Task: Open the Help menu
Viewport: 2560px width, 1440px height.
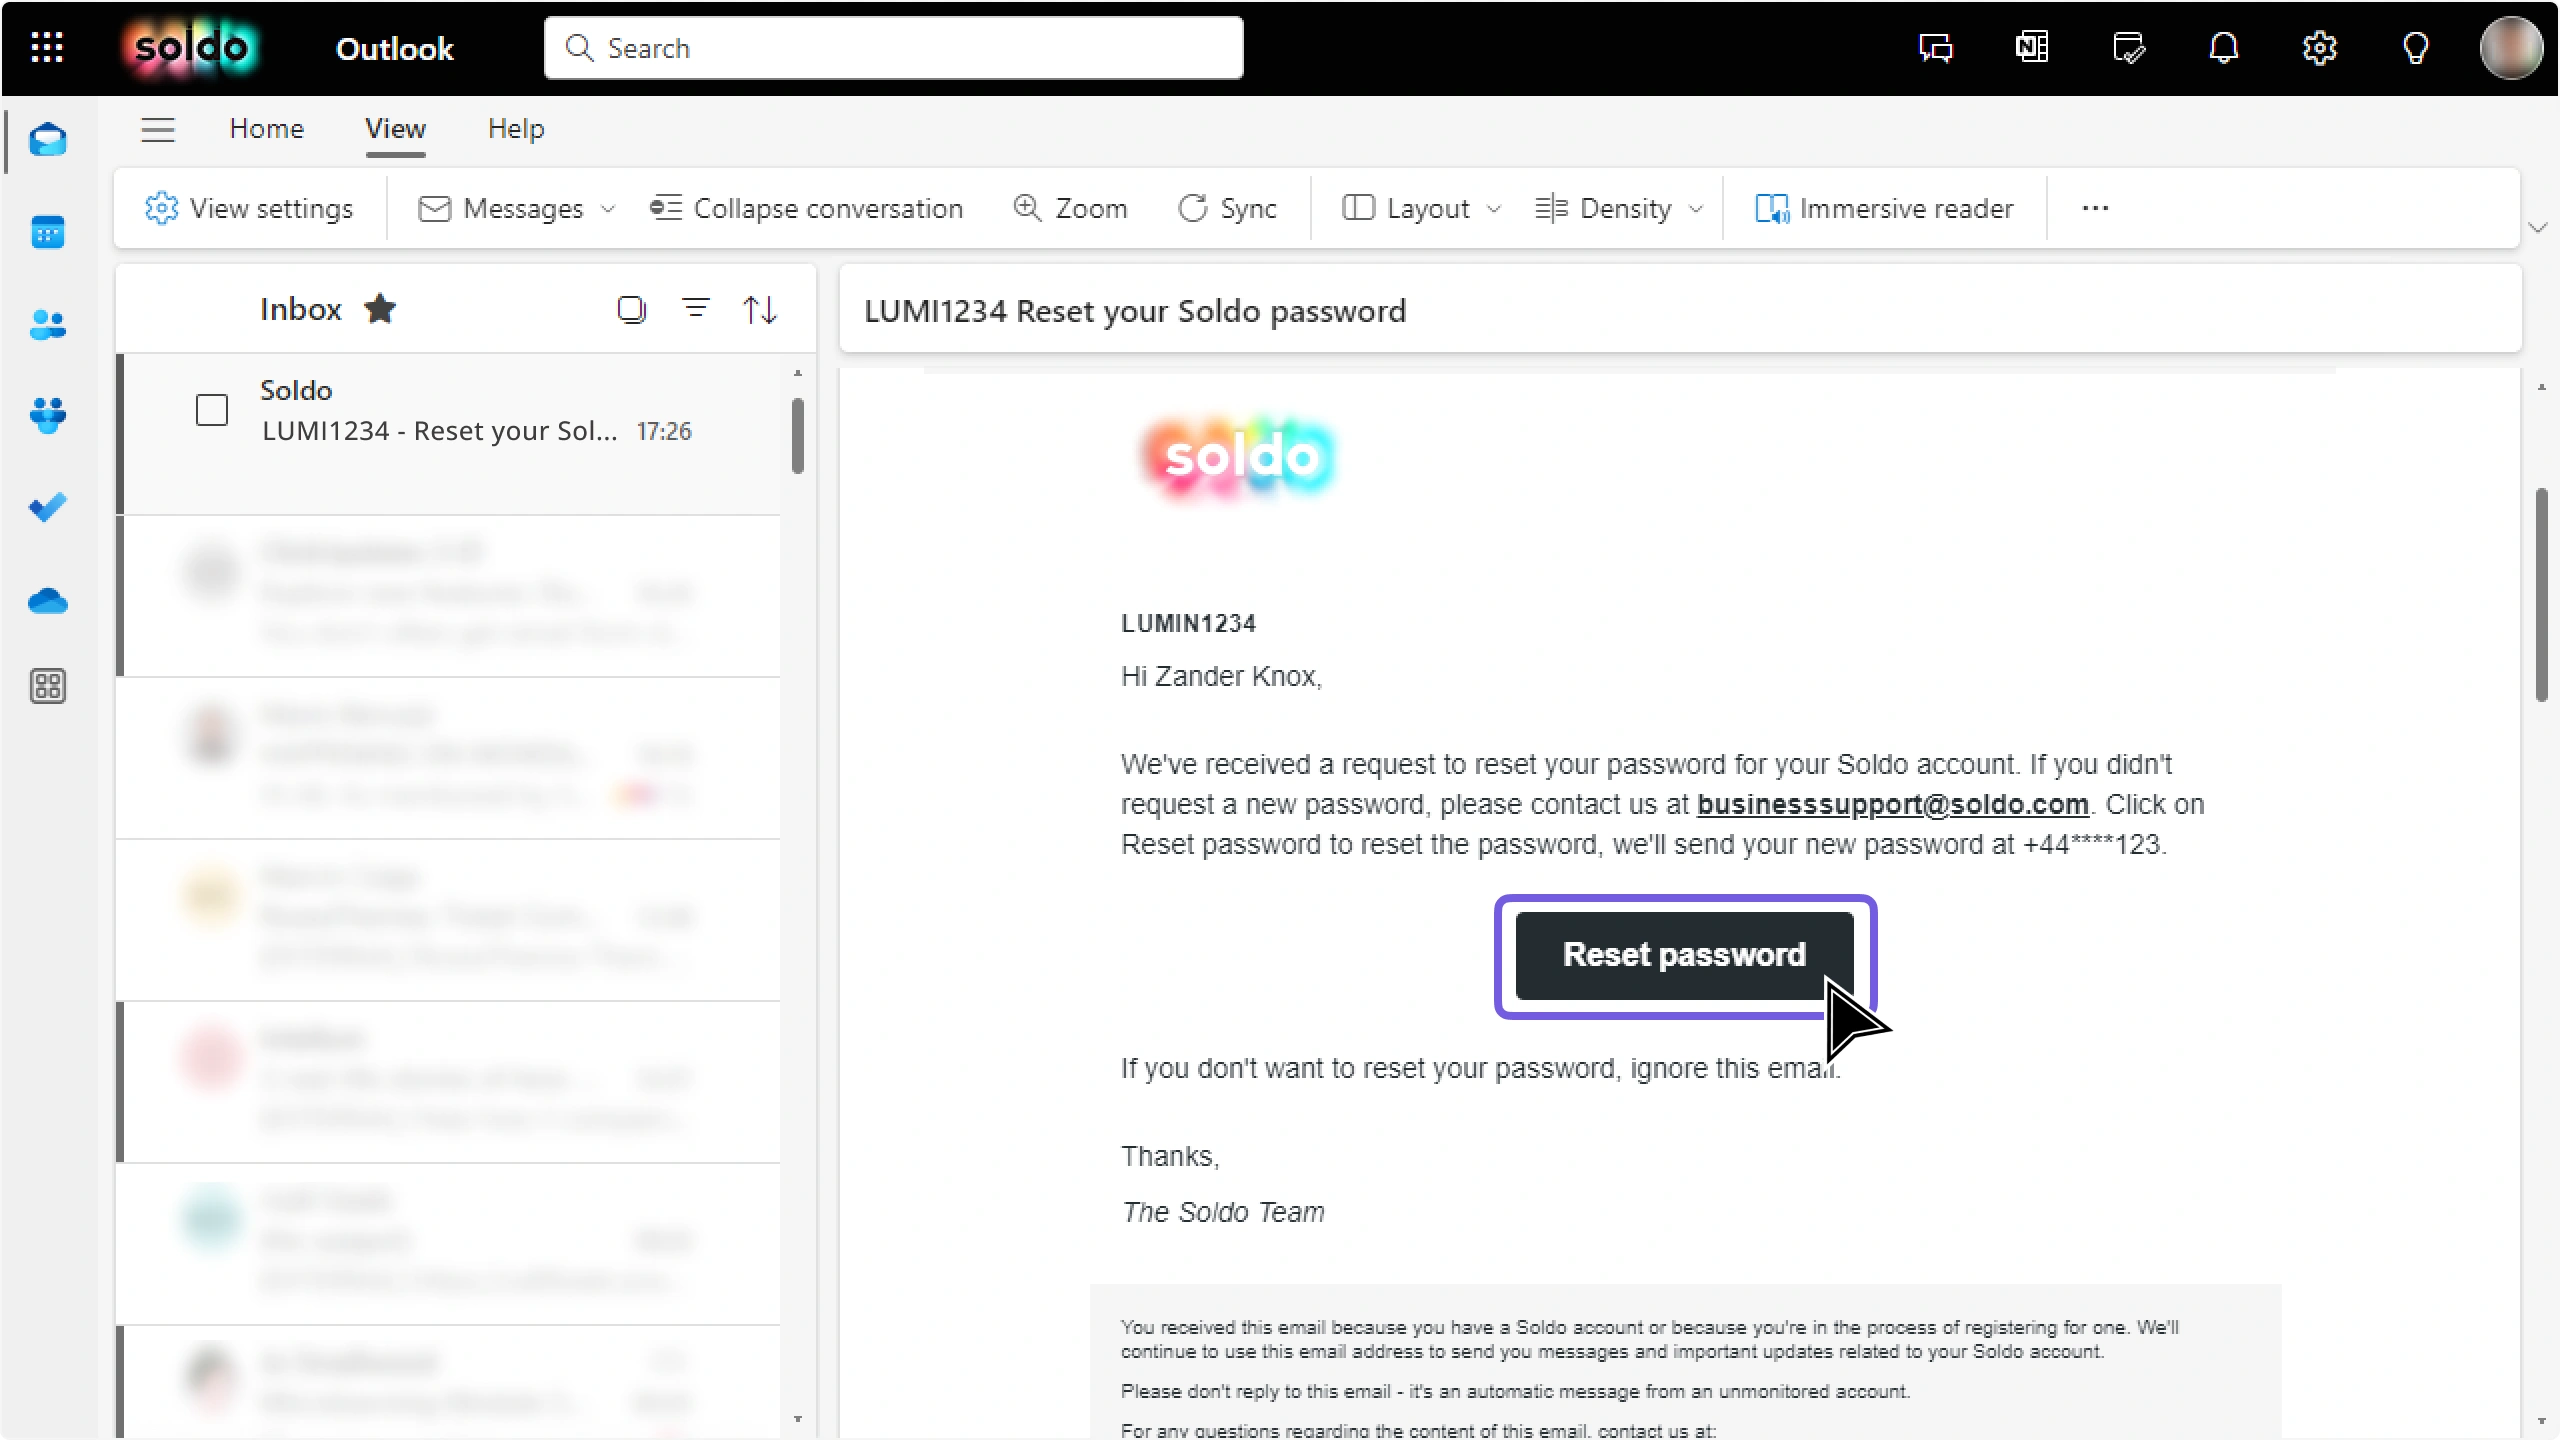Action: click(515, 128)
